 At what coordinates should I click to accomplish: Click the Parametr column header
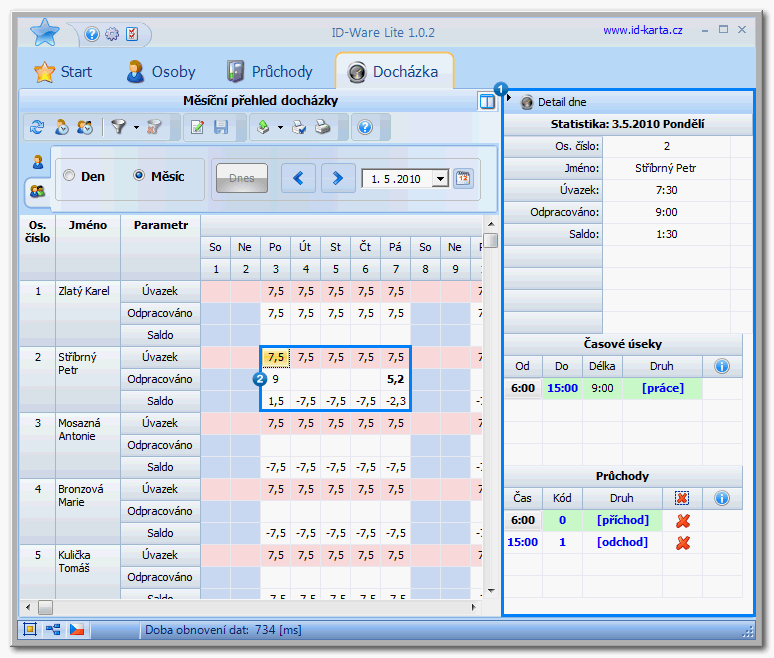[x=160, y=247]
